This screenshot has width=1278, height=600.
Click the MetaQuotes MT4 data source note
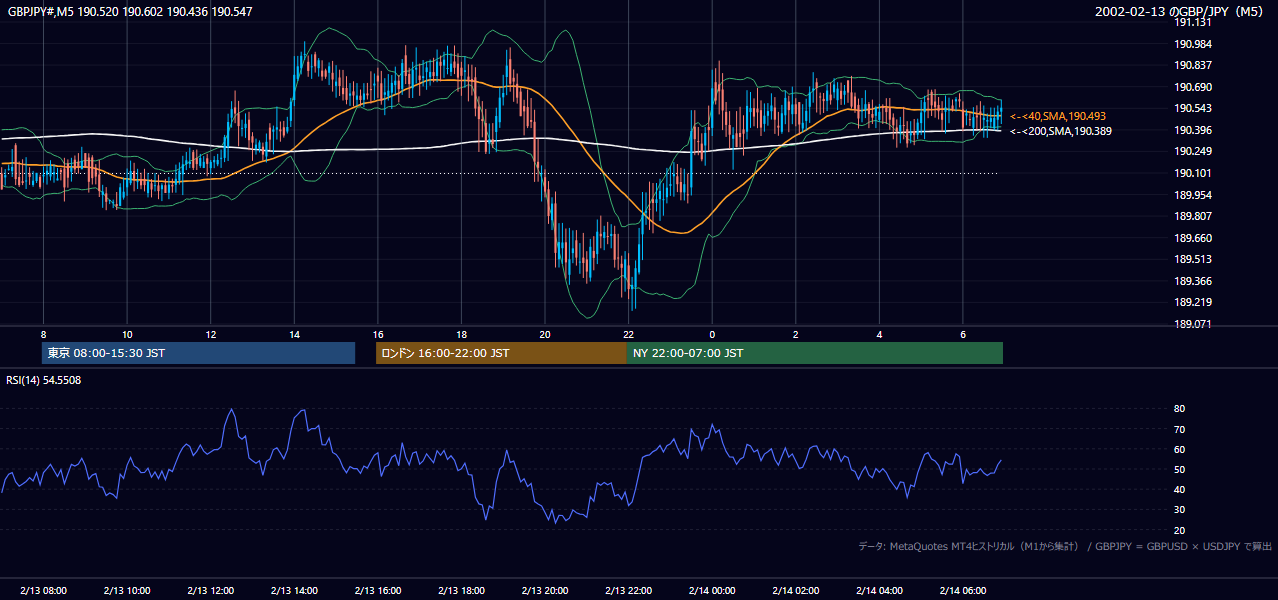coord(1065,546)
